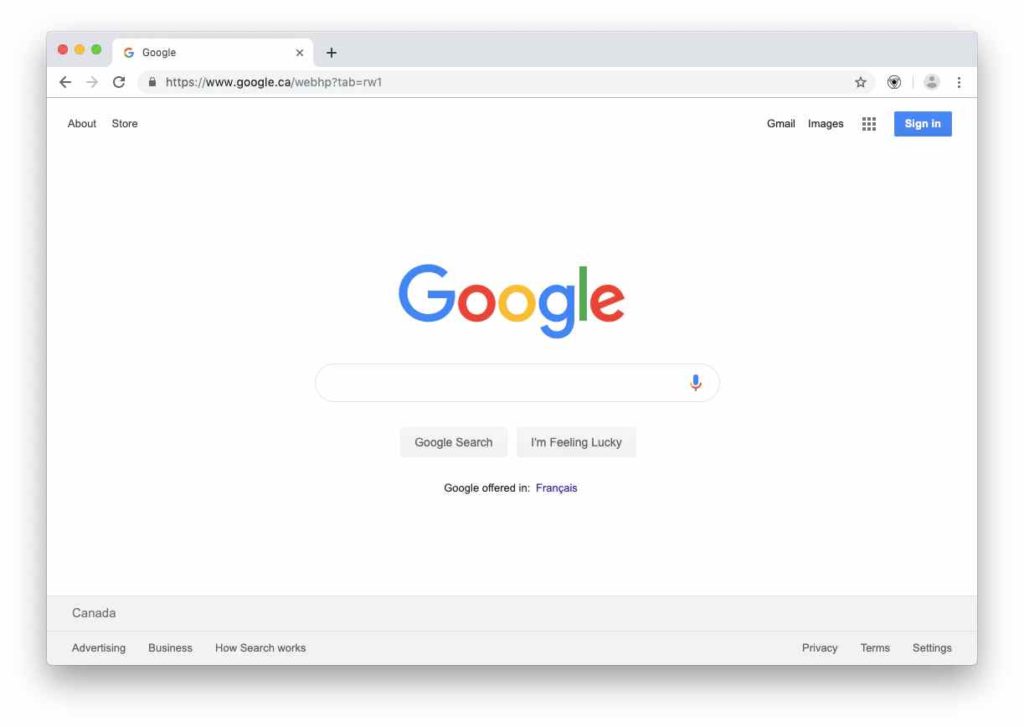The height and width of the screenshot is (727, 1024).
Task: Bookmark this page with the star icon
Action: coord(861,82)
